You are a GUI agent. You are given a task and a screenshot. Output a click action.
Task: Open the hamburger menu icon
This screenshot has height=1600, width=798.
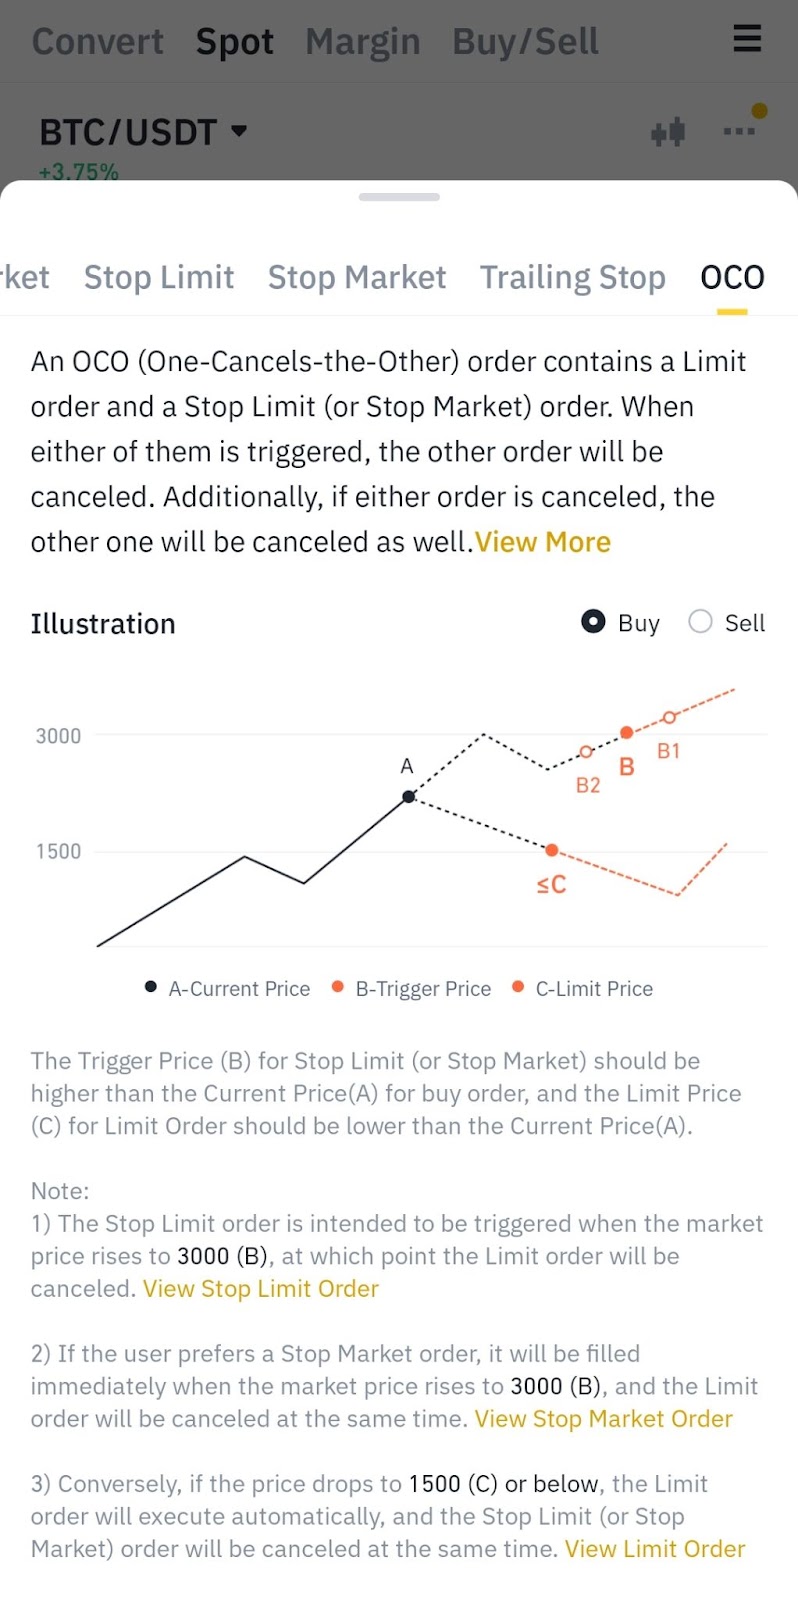747,39
